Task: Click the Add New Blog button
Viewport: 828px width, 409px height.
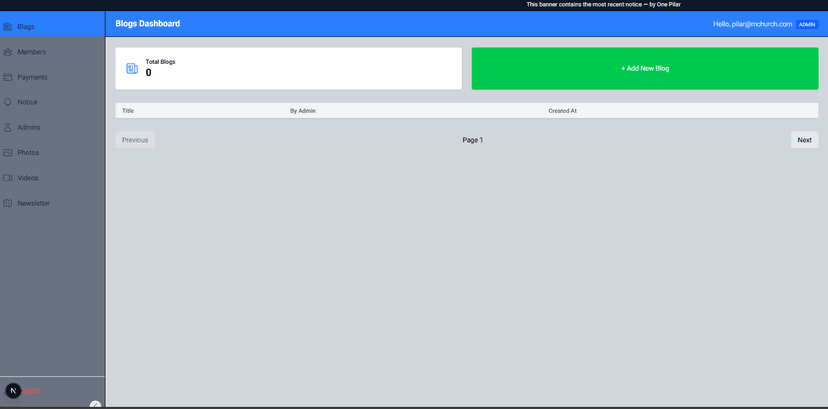Action: coord(645,69)
